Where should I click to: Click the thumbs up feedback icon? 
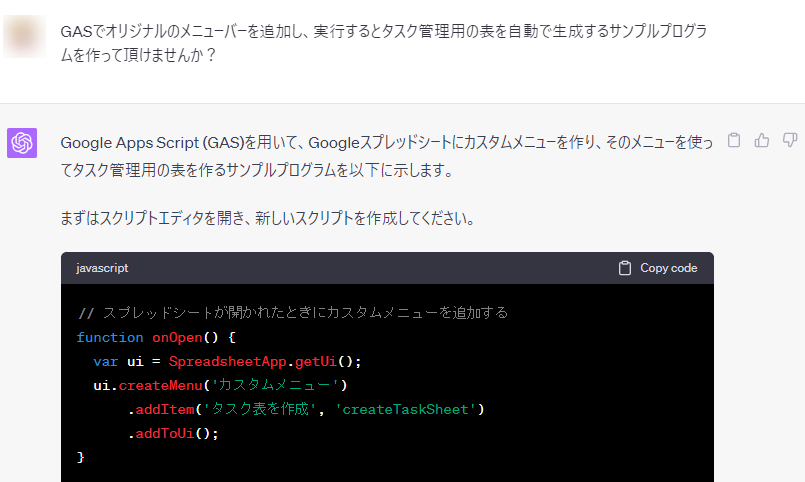(762, 141)
